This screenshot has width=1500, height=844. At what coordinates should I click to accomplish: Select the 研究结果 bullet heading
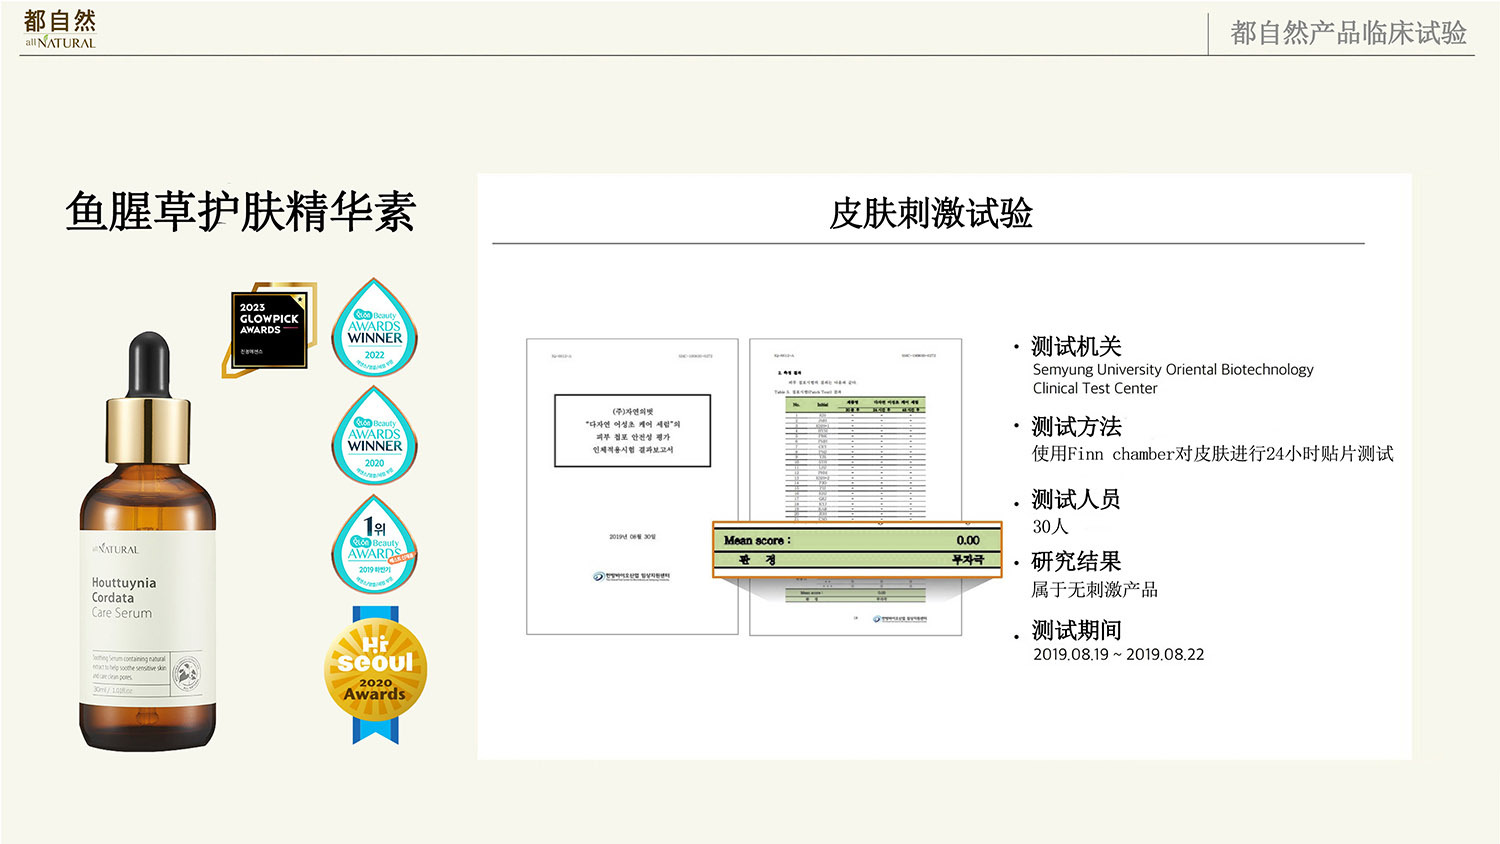point(1076,562)
